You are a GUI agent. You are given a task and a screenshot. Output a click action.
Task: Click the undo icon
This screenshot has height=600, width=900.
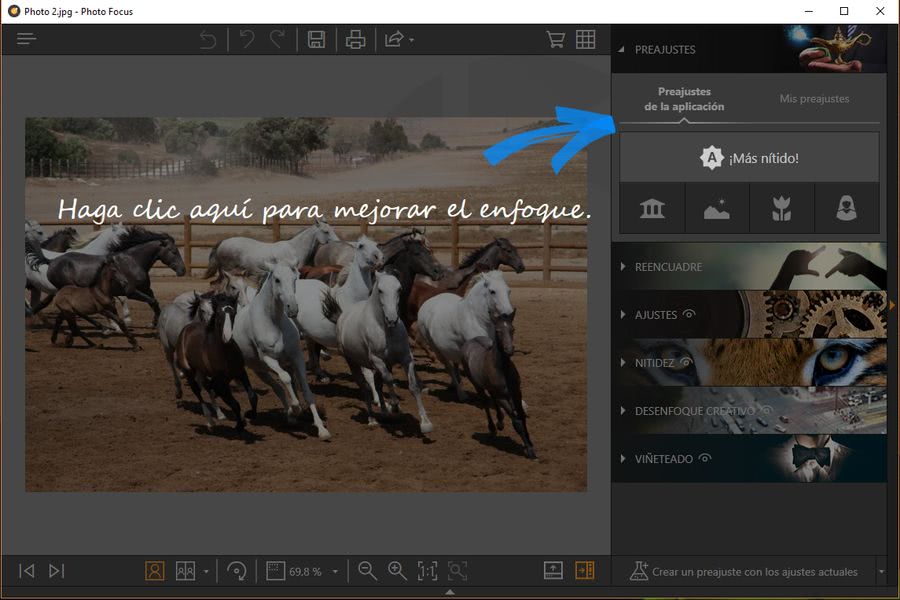click(x=247, y=39)
